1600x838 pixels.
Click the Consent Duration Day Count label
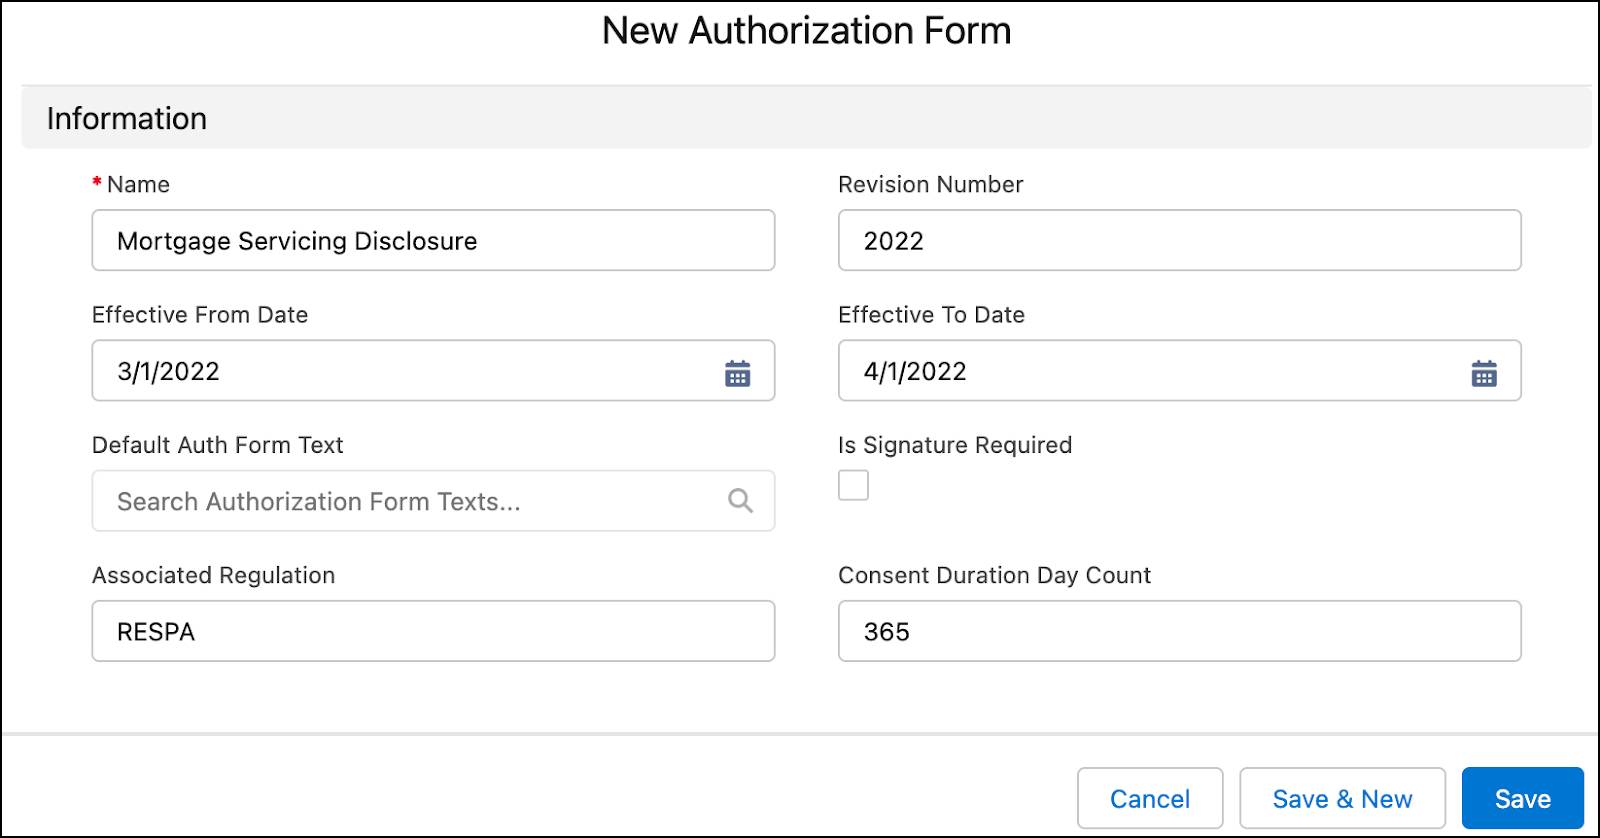click(x=994, y=575)
